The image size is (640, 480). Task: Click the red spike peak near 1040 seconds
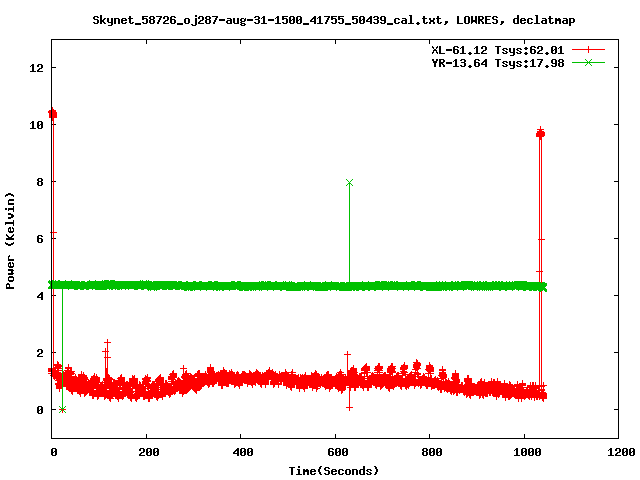tap(540, 133)
